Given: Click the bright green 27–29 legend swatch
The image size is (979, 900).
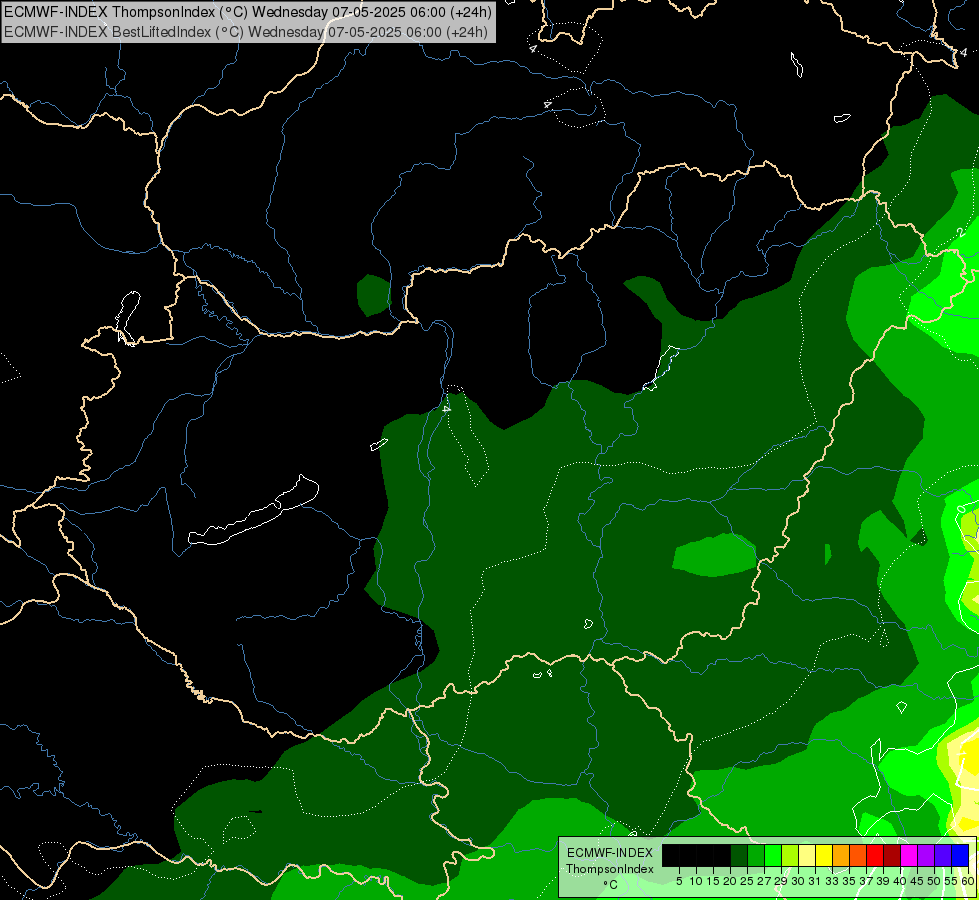Looking at the screenshot, I should (773, 855).
